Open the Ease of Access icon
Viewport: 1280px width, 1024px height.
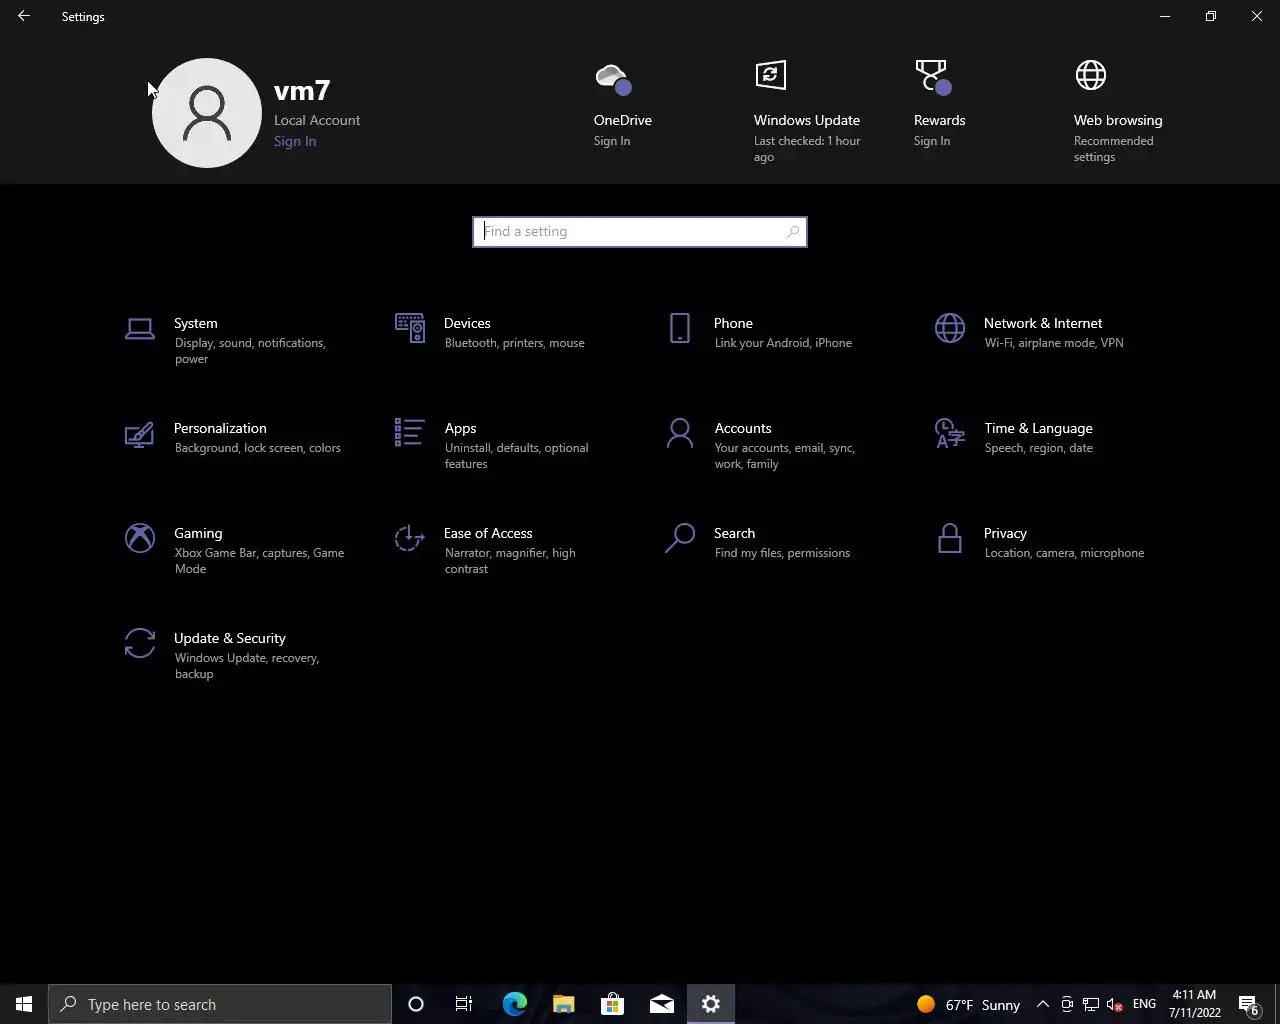pyautogui.click(x=410, y=538)
